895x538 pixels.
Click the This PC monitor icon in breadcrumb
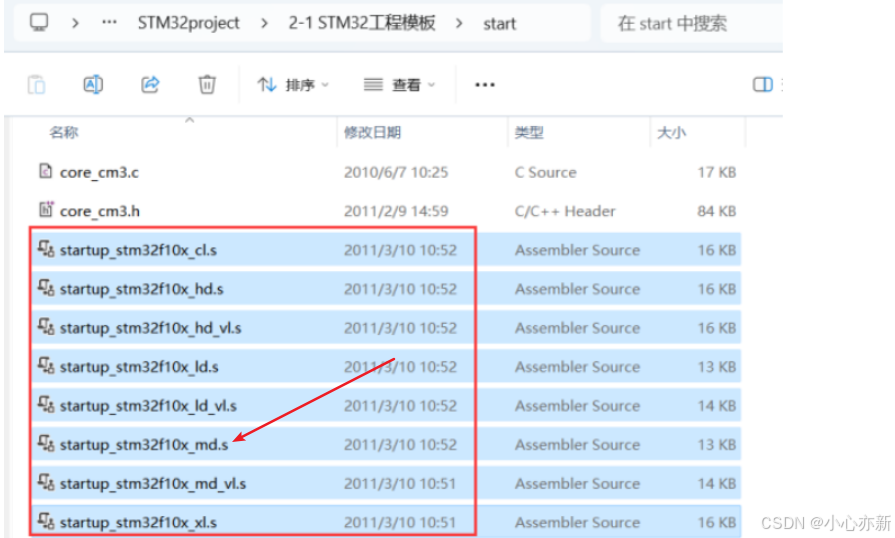[39, 23]
